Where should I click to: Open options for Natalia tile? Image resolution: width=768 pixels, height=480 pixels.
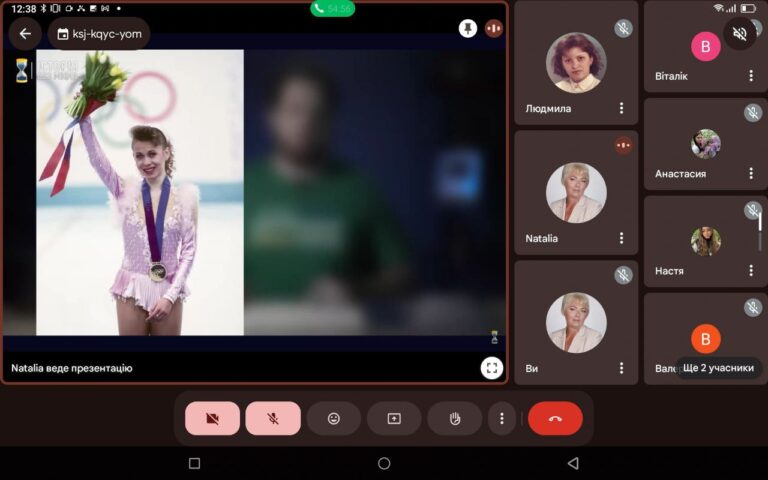tap(621, 238)
